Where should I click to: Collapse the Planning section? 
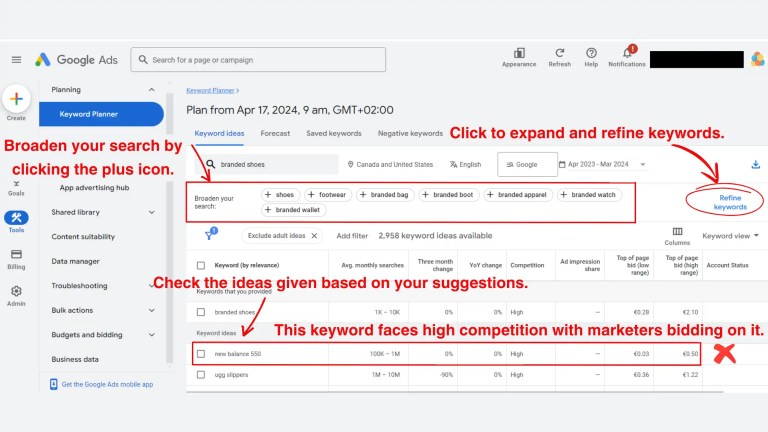pos(151,90)
